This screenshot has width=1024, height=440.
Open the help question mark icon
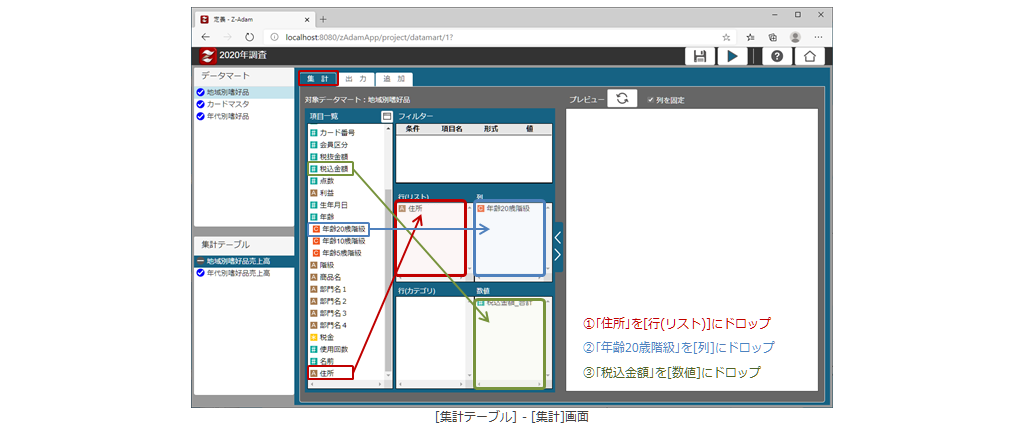[x=776, y=56]
